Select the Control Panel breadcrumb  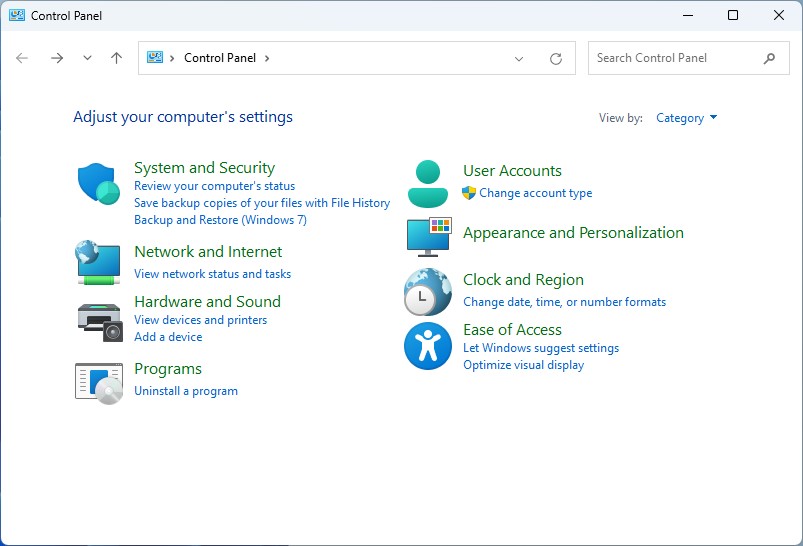(220, 58)
